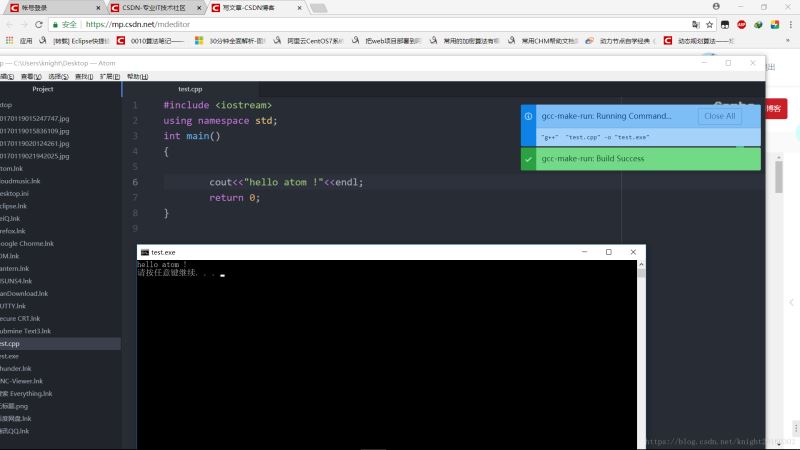Switch to the CSDN-专业IT技术社区 tab
The image size is (800, 450).
[x=154, y=8]
